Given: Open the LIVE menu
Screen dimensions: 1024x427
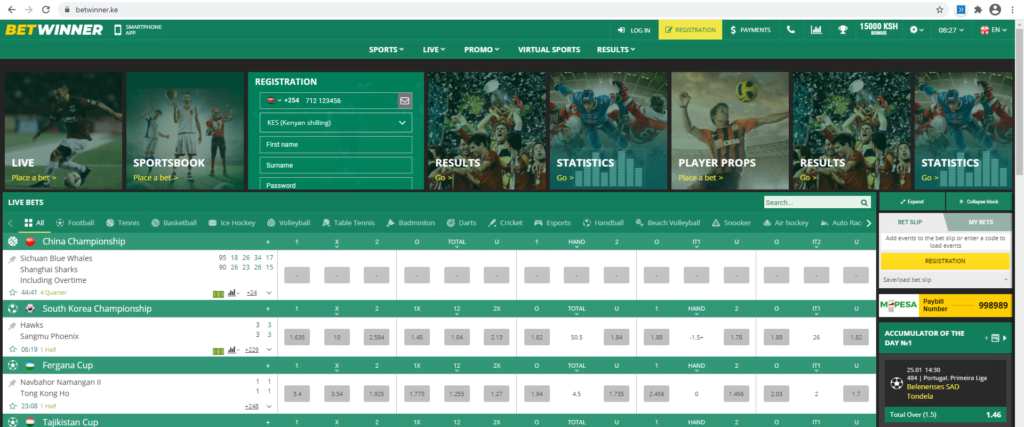Looking at the screenshot, I should (434, 50).
